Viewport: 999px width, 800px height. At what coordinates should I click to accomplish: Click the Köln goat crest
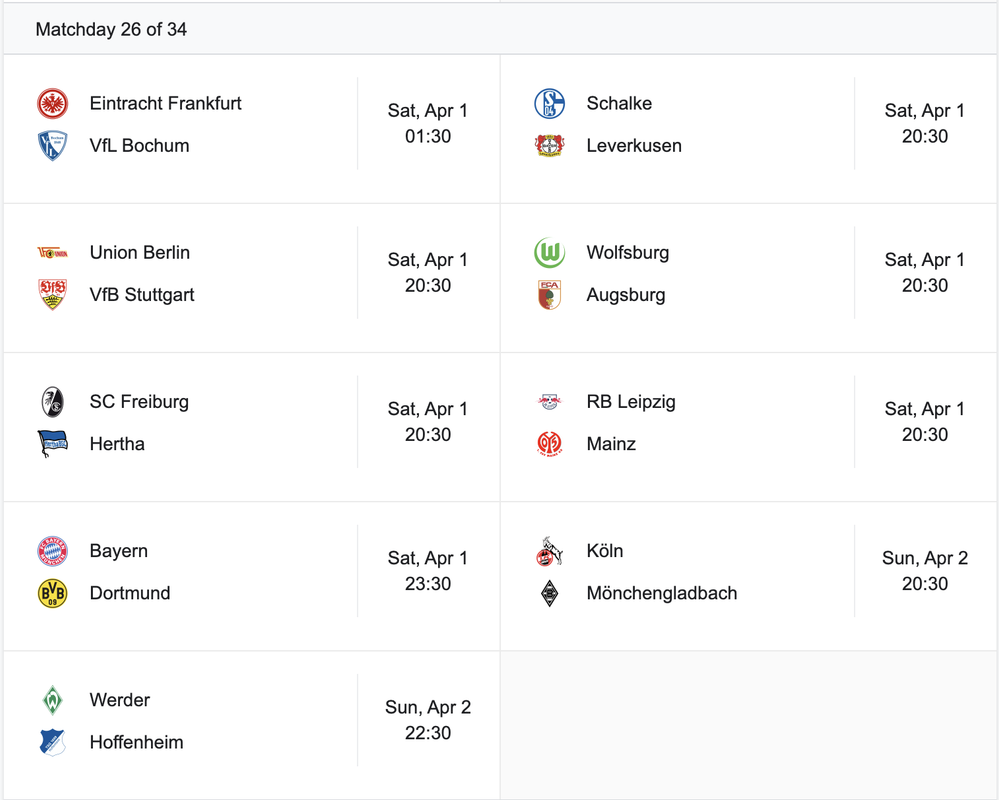[x=549, y=551]
